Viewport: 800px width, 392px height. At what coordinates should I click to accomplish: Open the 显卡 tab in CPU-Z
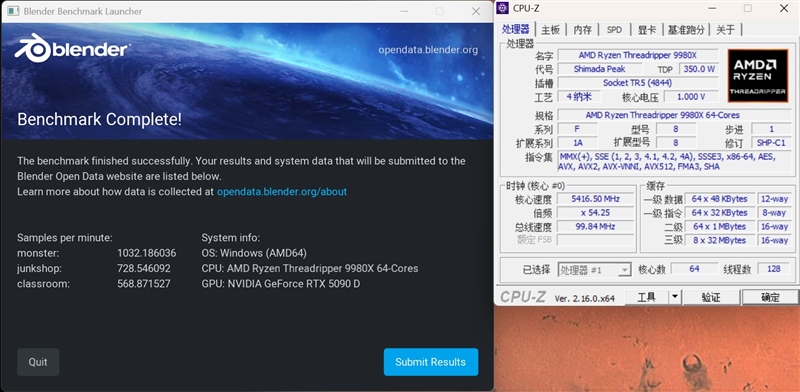pyautogui.click(x=646, y=30)
